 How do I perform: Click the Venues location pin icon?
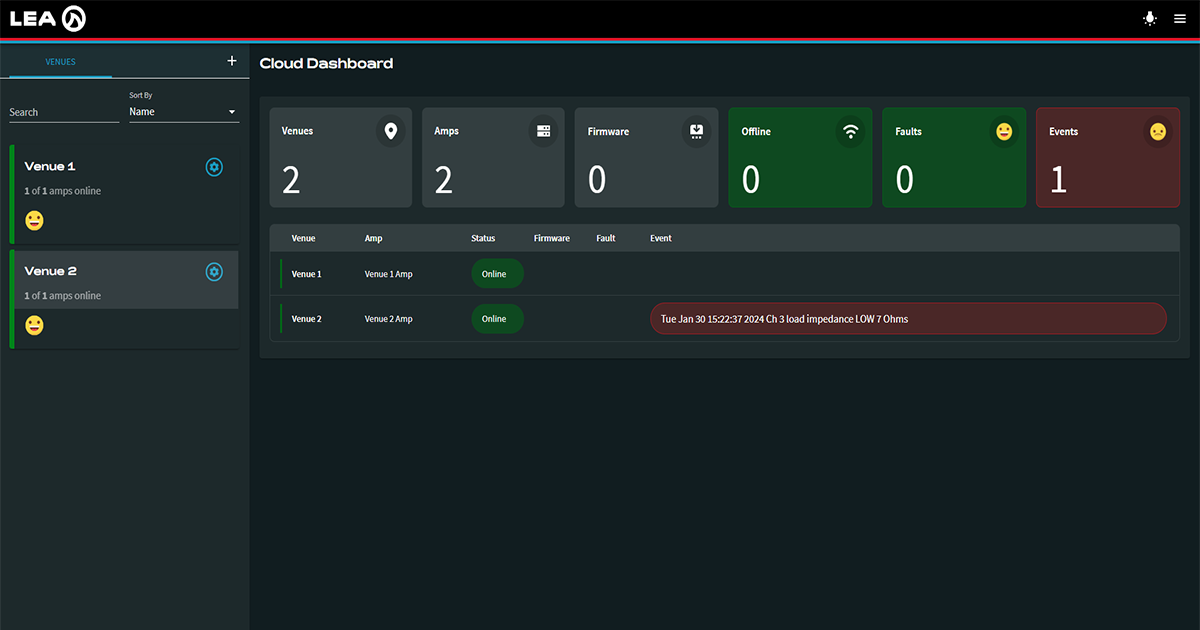(x=390, y=131)
